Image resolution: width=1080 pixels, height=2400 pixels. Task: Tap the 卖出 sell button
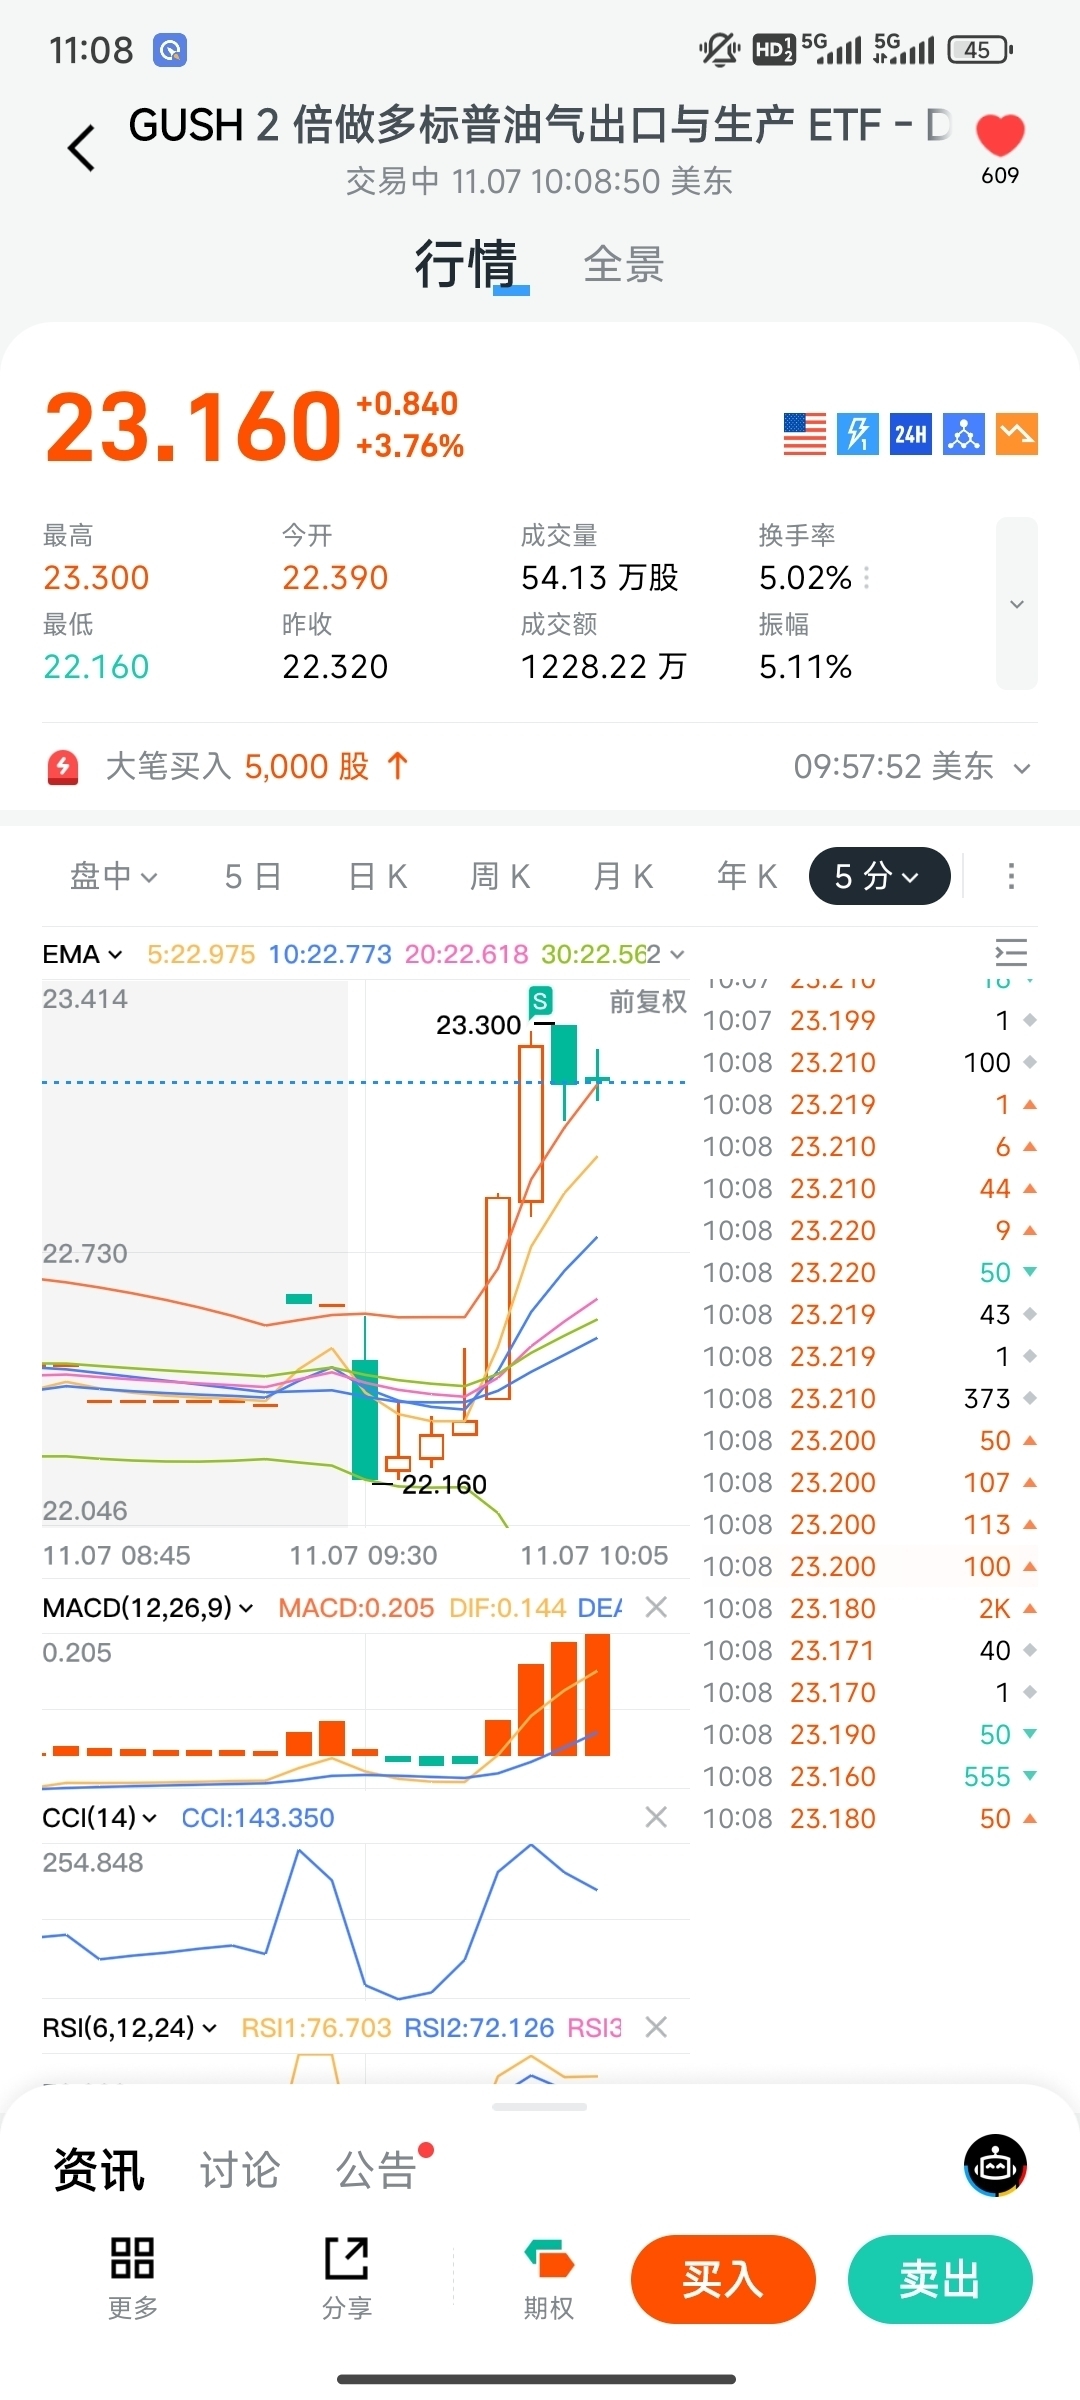pos(940,2279)
